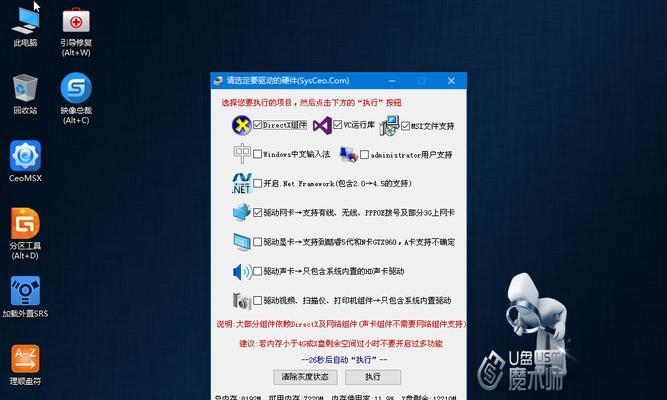
Task: Click the title bar icon of SysCeo dialog
Action: pos(219,80)
